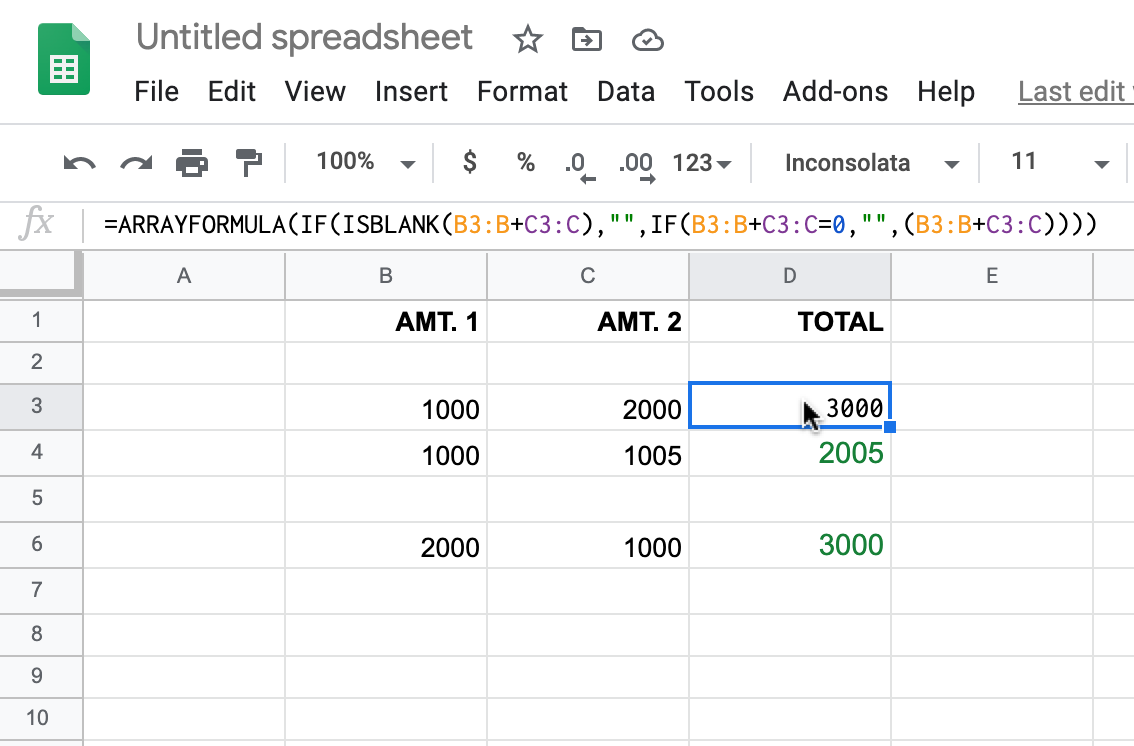
Task: Click the Last edit link
Action: [x=1075, y=92]
